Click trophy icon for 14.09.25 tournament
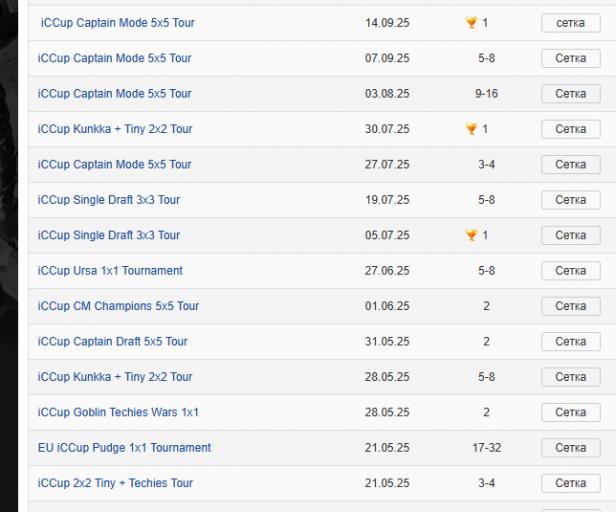The image size is (616, 512). (x=471, y=22)
